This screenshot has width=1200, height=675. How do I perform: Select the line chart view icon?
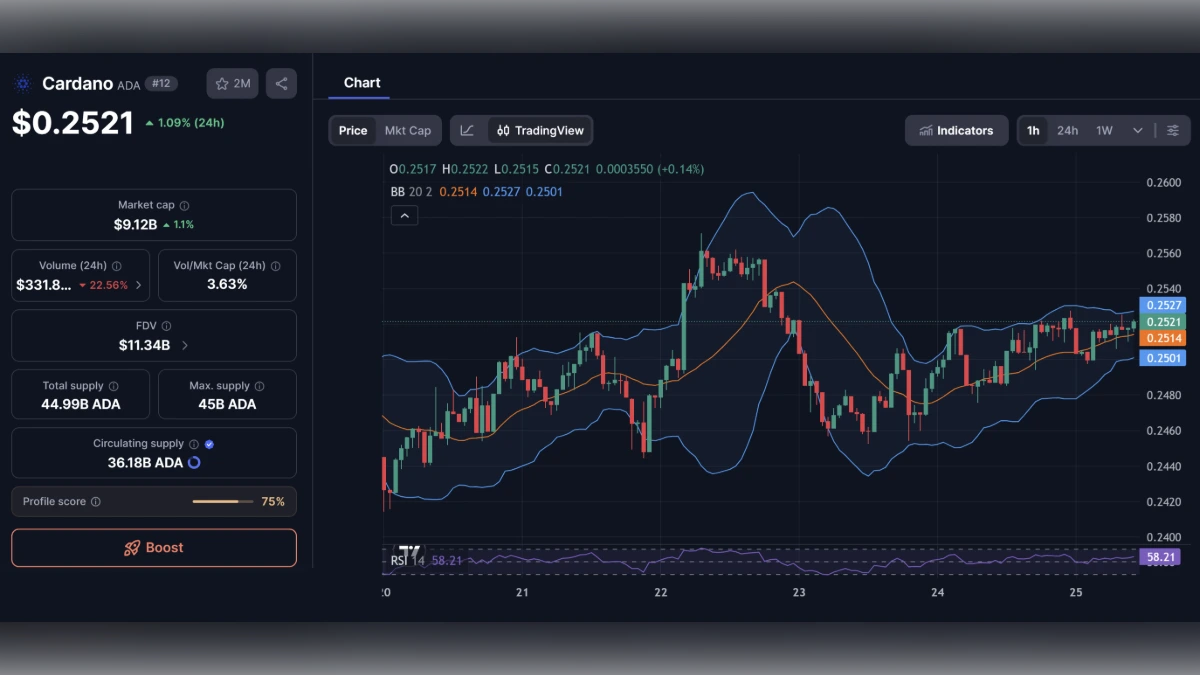pos(467,130)
